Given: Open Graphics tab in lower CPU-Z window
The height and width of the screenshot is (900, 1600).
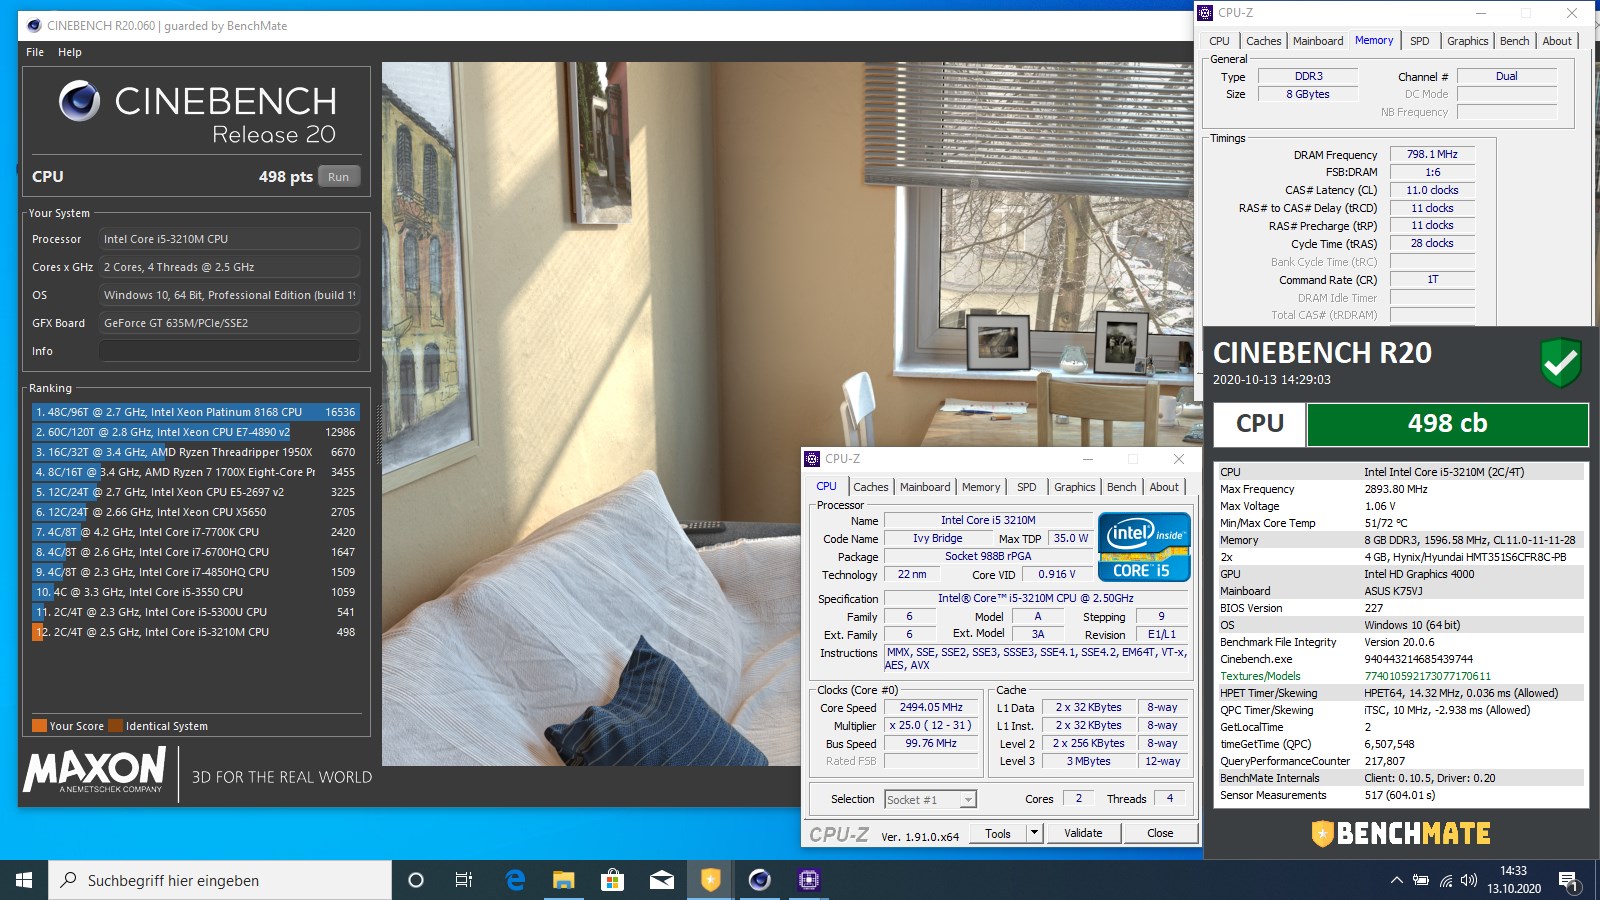Looking at the screenshot, I should (1075, 487).
